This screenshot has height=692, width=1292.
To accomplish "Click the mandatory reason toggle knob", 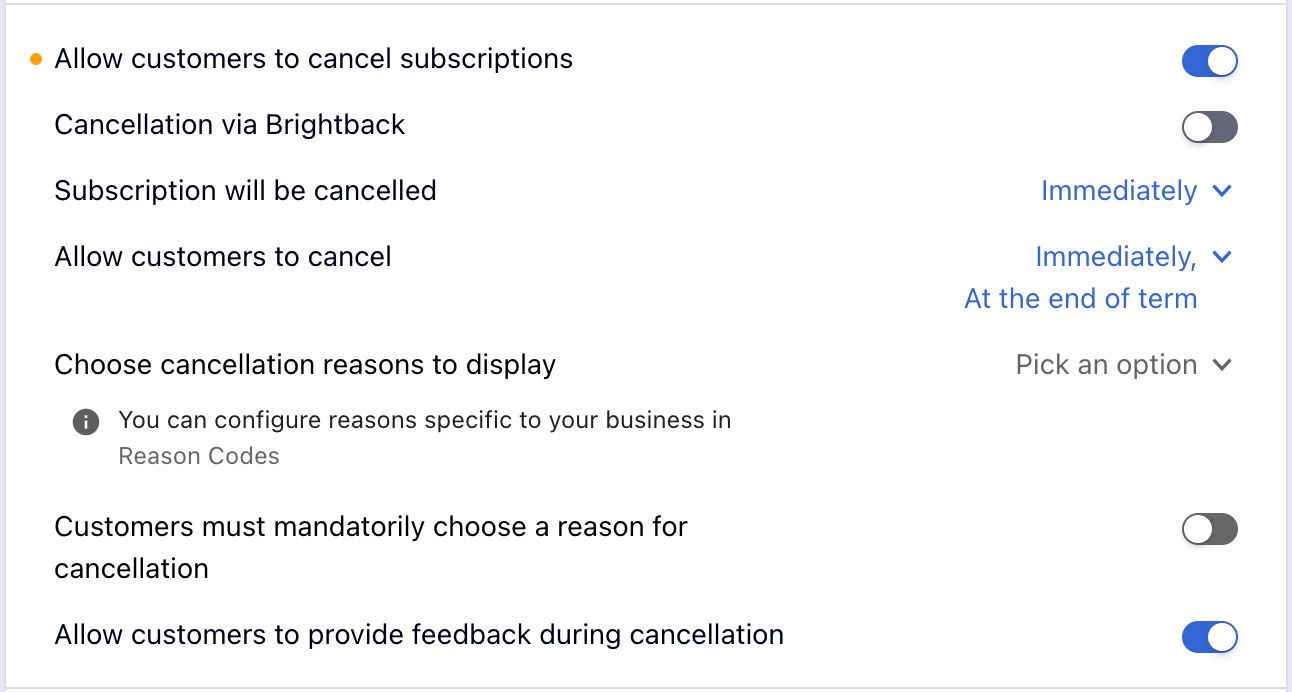I will tap(1198, 529).
